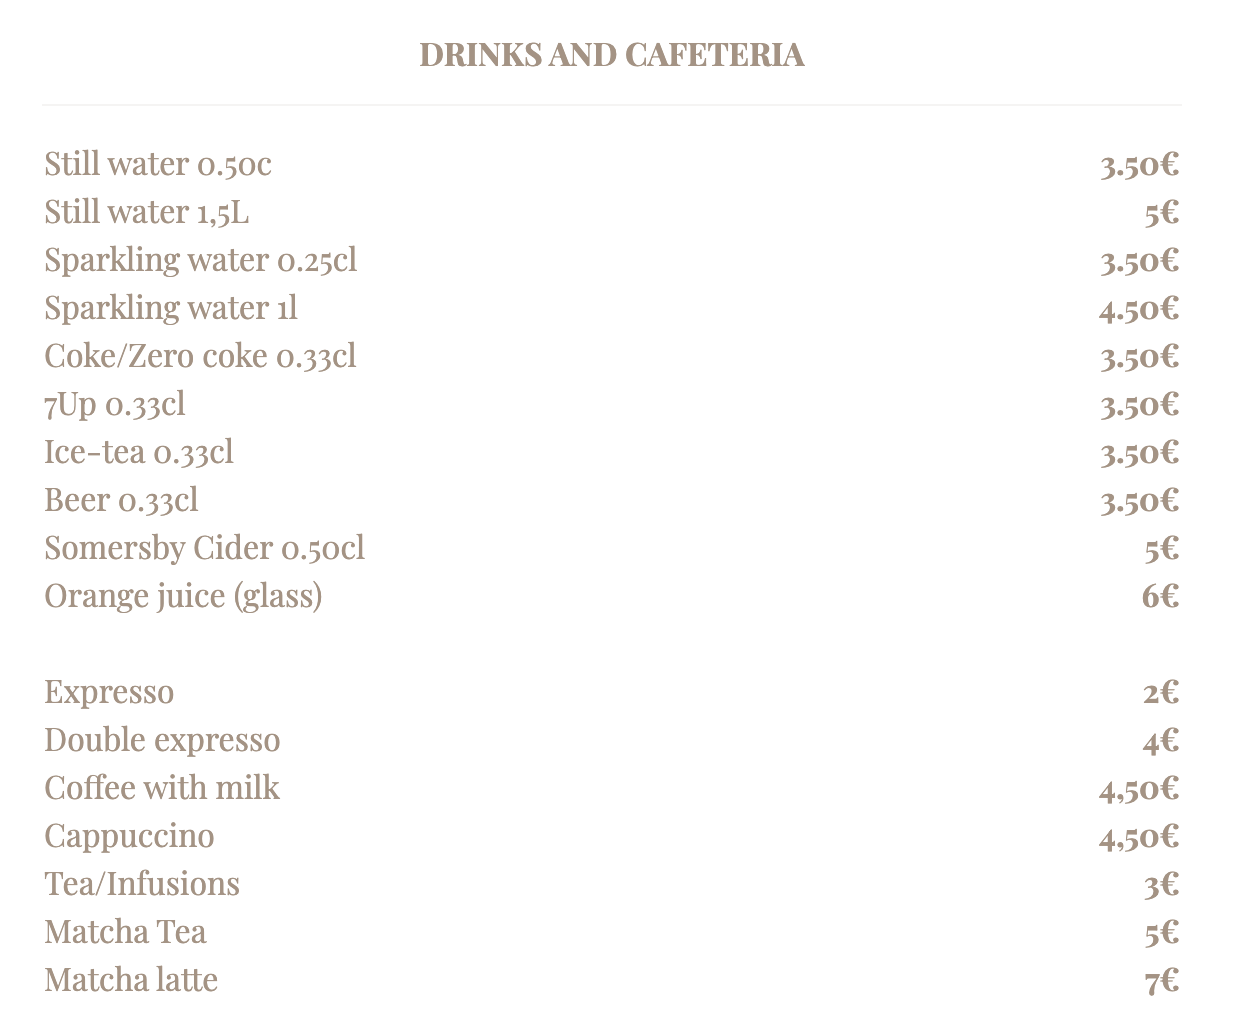
Task: Select Sparkling water 0.25cl menu item
Action: click(x=200, y=260)
